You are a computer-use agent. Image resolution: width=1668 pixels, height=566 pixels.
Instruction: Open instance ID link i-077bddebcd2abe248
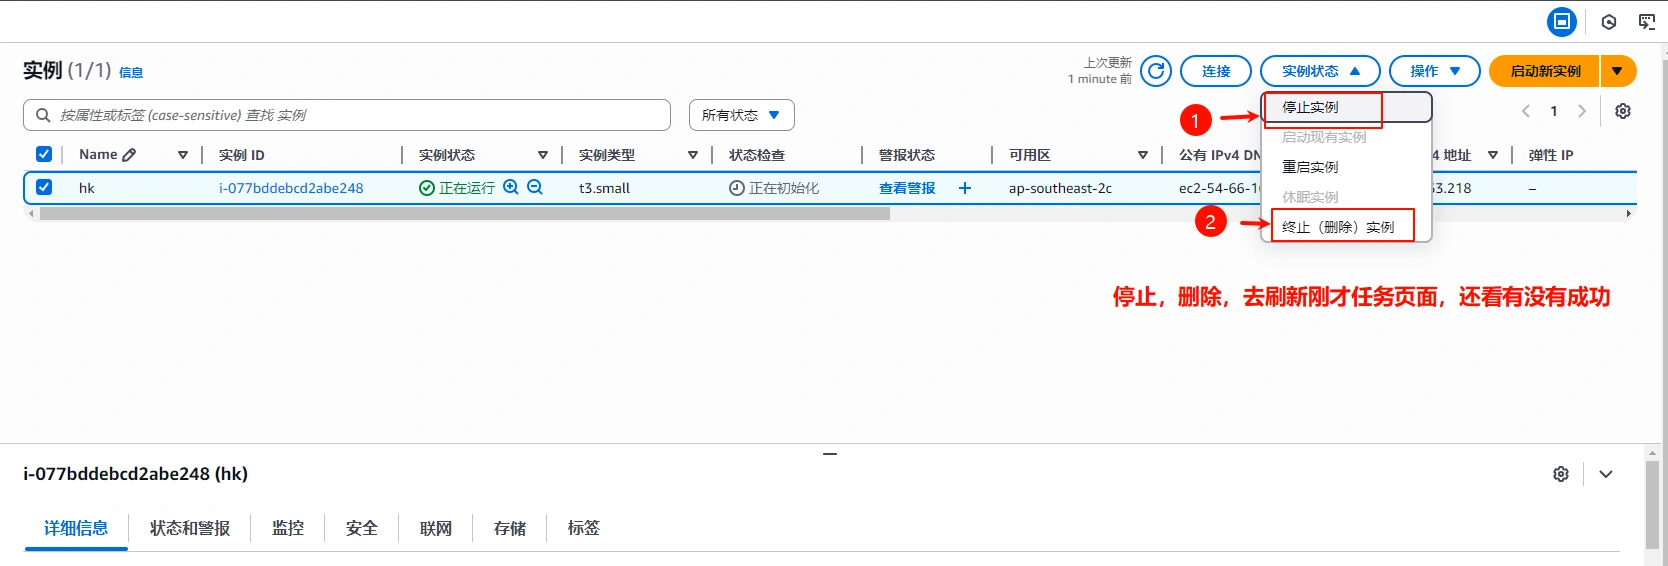pyautogui.click(x=291, y=188)
